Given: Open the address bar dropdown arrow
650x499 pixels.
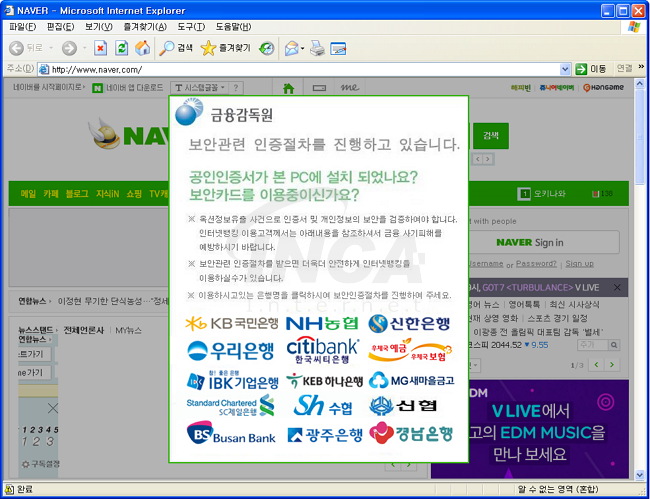Looking at the screenshot, I should (565, 69).
